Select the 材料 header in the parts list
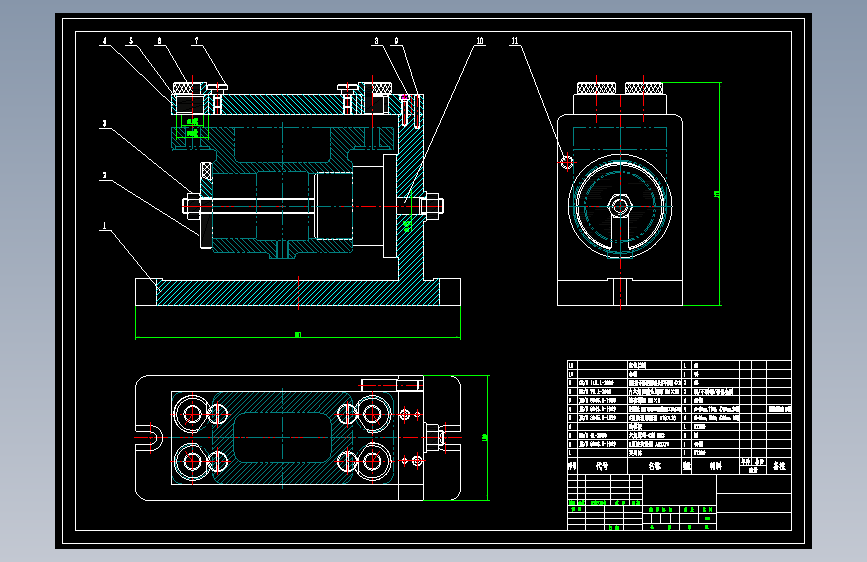The width and height of the screenshot is (867, 562). tap(715, 466)
